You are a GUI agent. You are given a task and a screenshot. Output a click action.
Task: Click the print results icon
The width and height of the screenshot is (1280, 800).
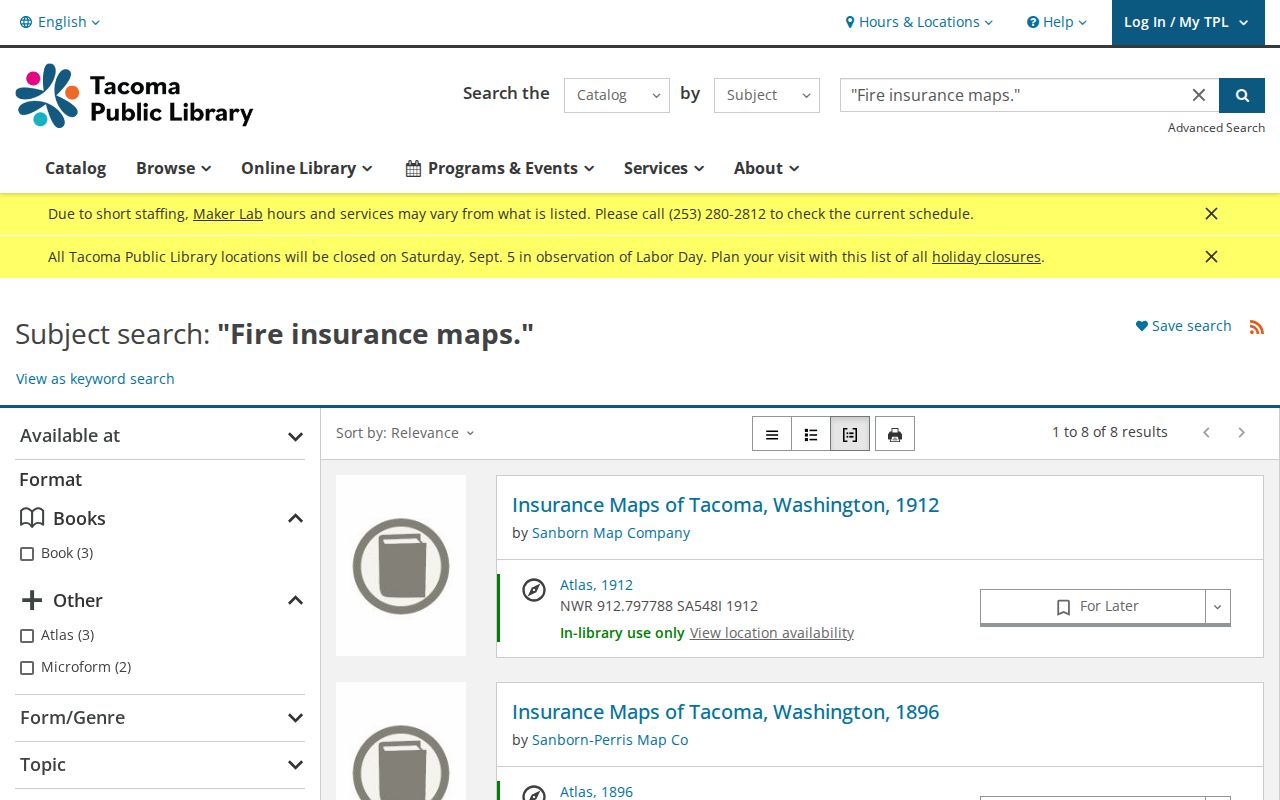[895, 434]
